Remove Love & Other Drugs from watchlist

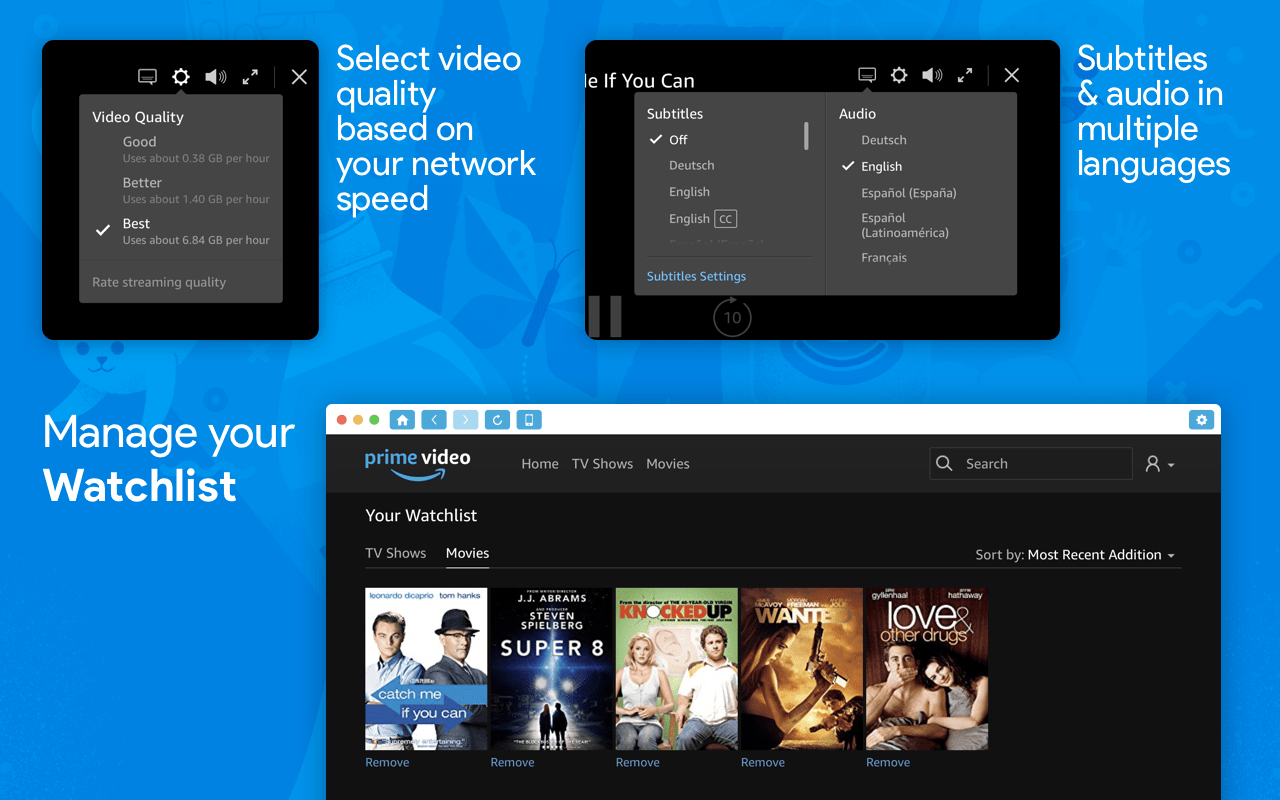pos(888,762)
